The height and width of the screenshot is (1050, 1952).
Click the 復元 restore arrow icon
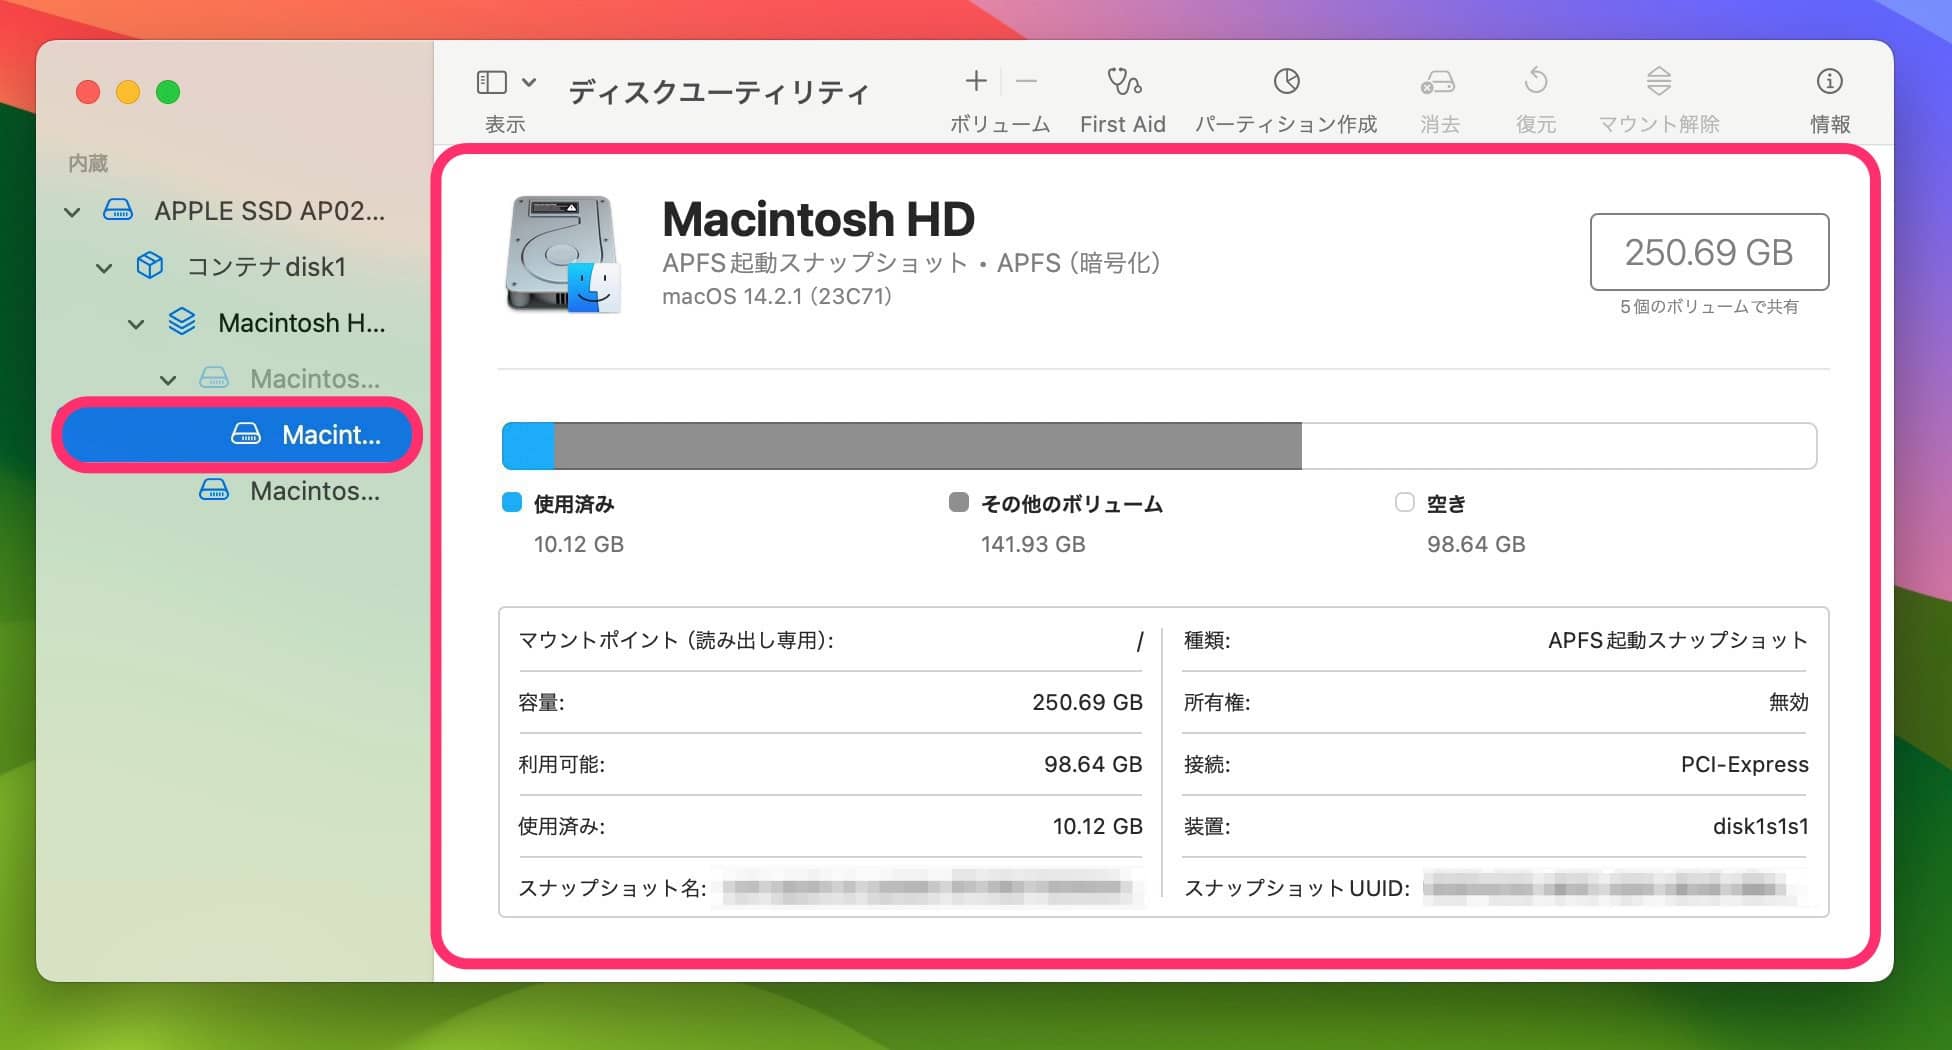[x=1536, y=81]
